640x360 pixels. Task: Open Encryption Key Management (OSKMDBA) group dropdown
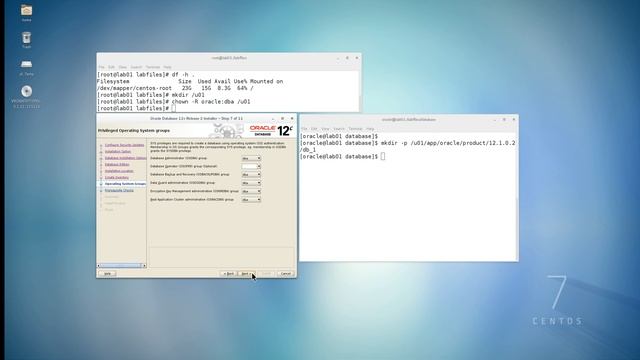[x=251, y=191]
